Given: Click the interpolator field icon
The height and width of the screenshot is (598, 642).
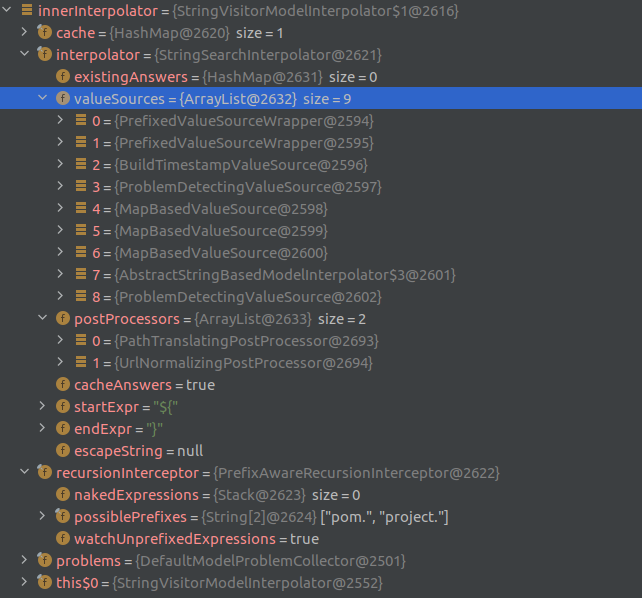Looking at the screenshot, I should pyautogui.click(x=44, y=54).
